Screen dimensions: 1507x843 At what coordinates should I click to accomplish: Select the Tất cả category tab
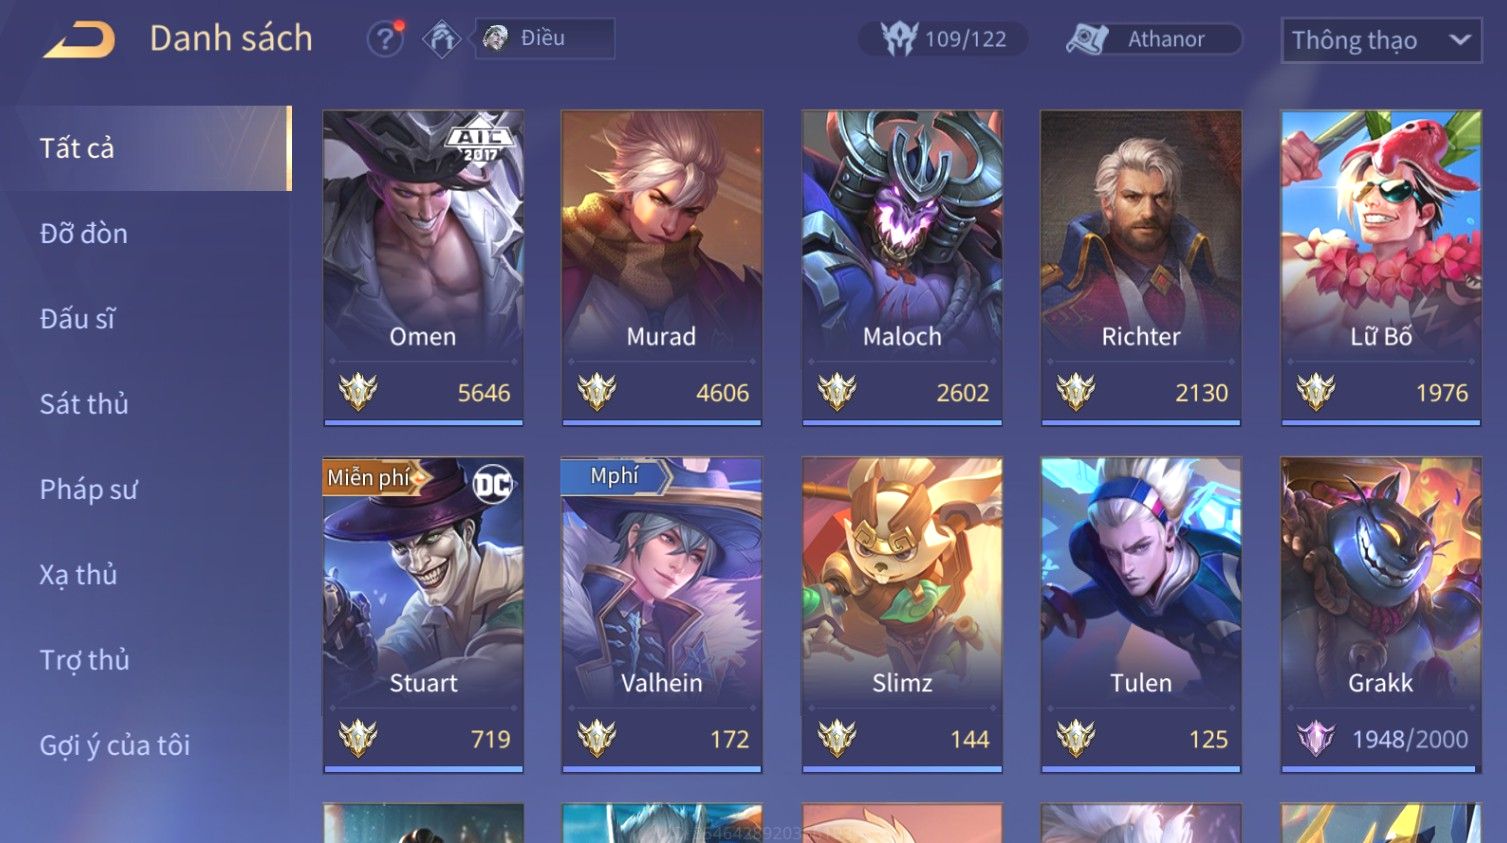[x=146, y=148]
